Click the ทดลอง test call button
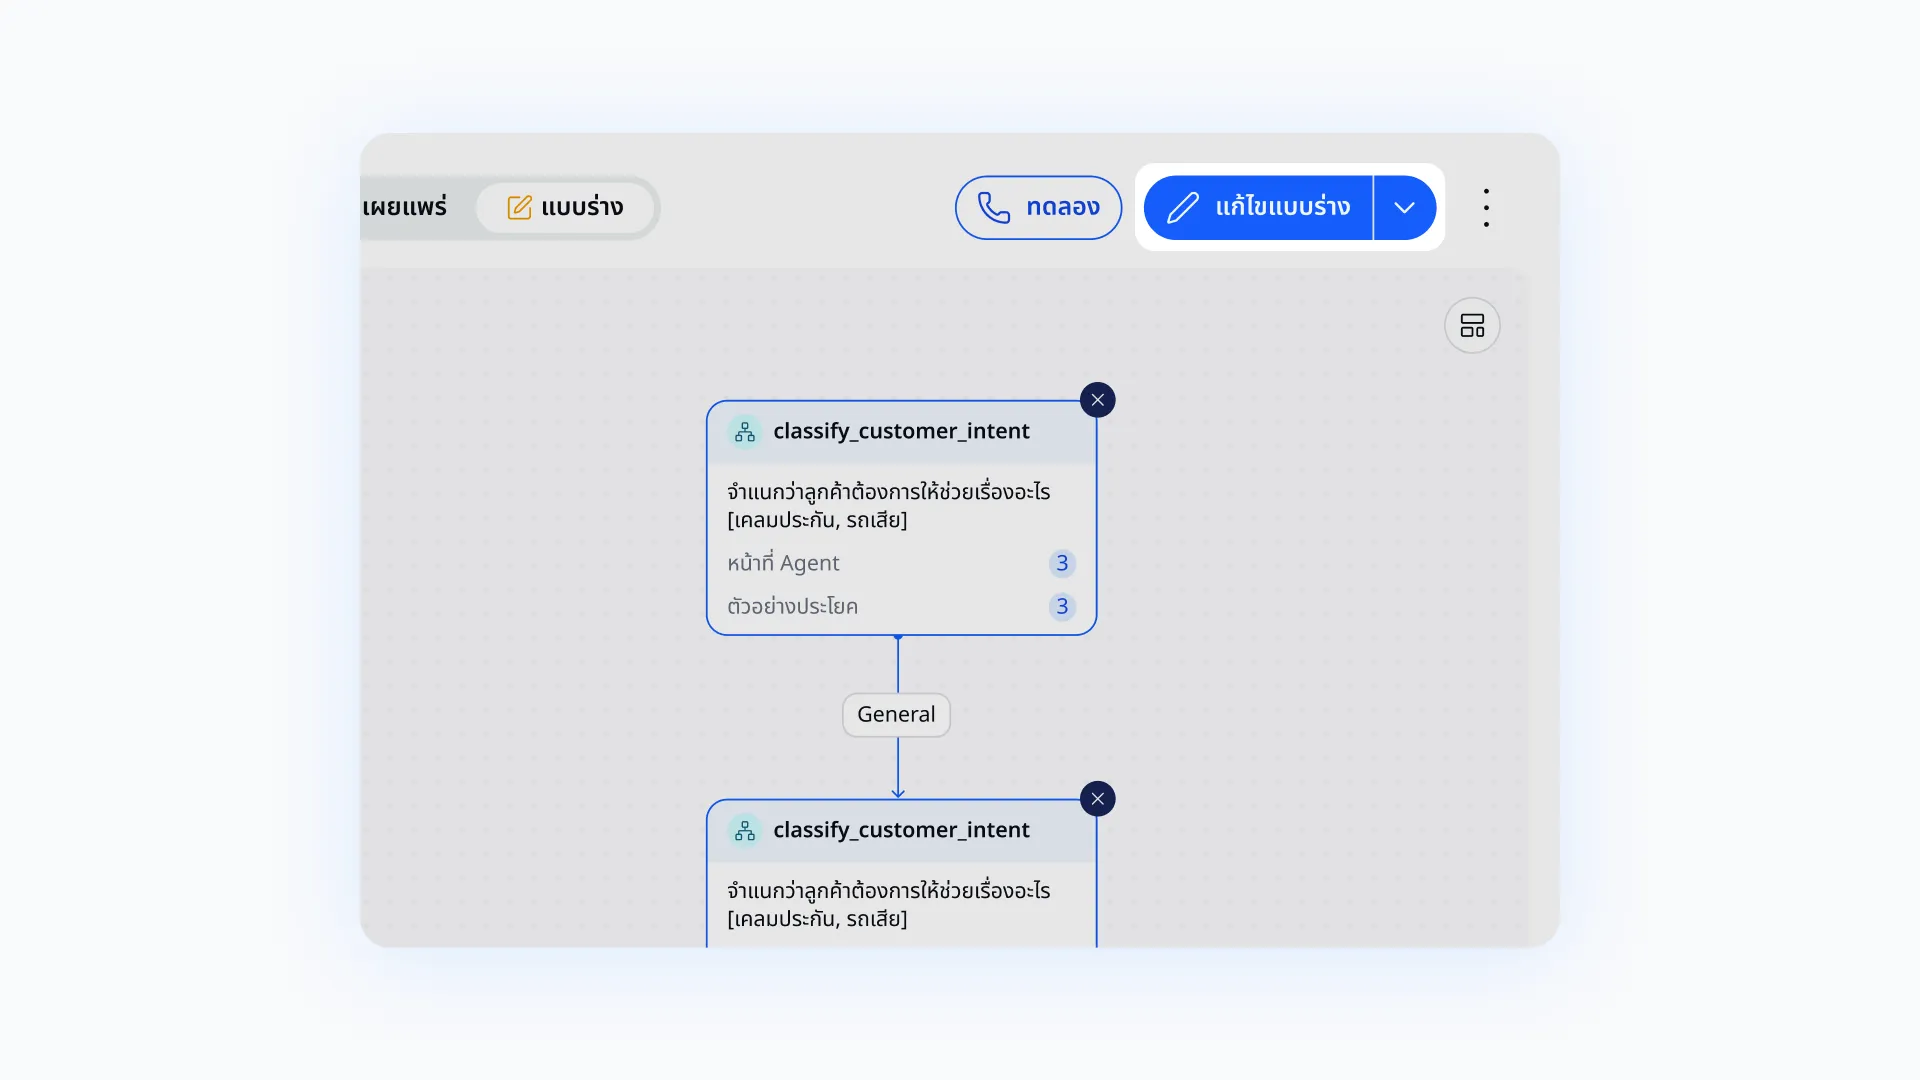This screenshot has width=1920, height=1080. pos(1038,207)
